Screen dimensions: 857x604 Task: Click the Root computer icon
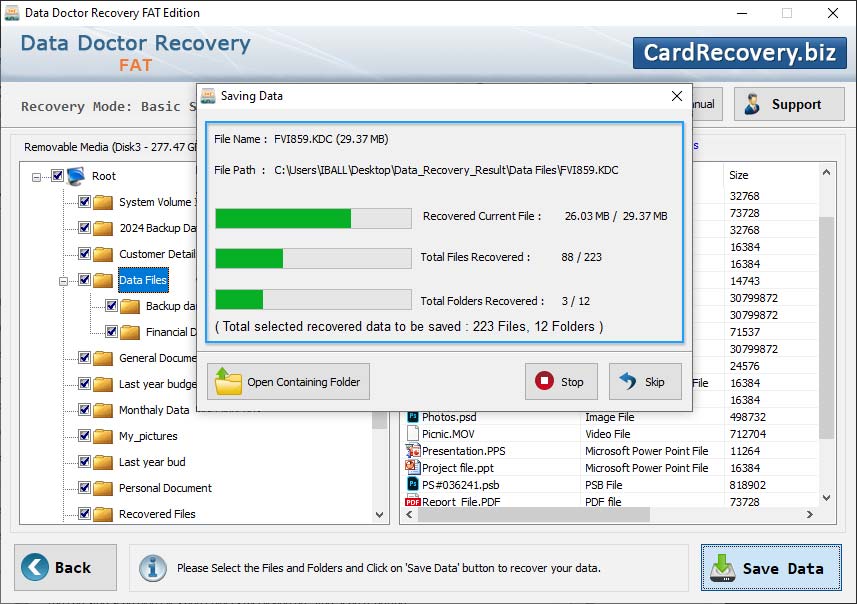[x=76, y=176]
